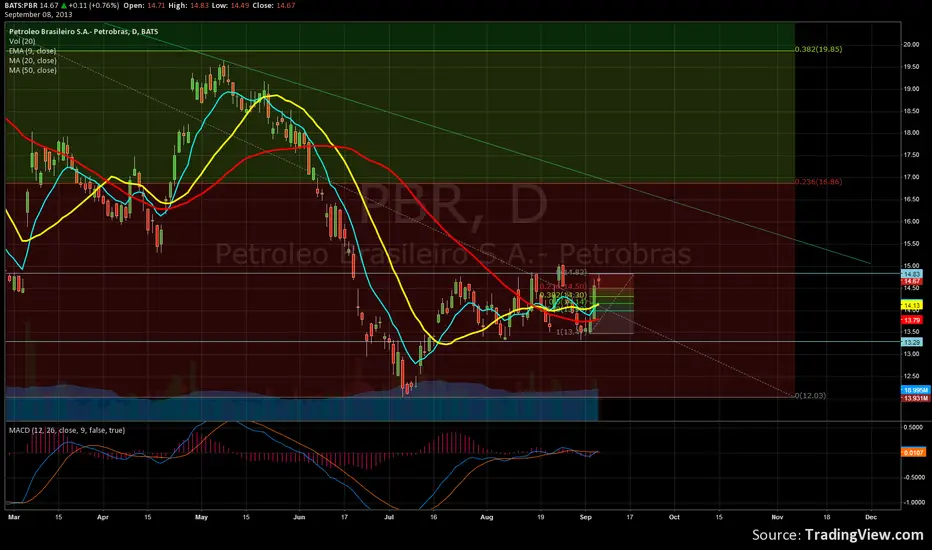
Task: Click the 0.5000 MACD axis label
Action: tap(914, 428)
